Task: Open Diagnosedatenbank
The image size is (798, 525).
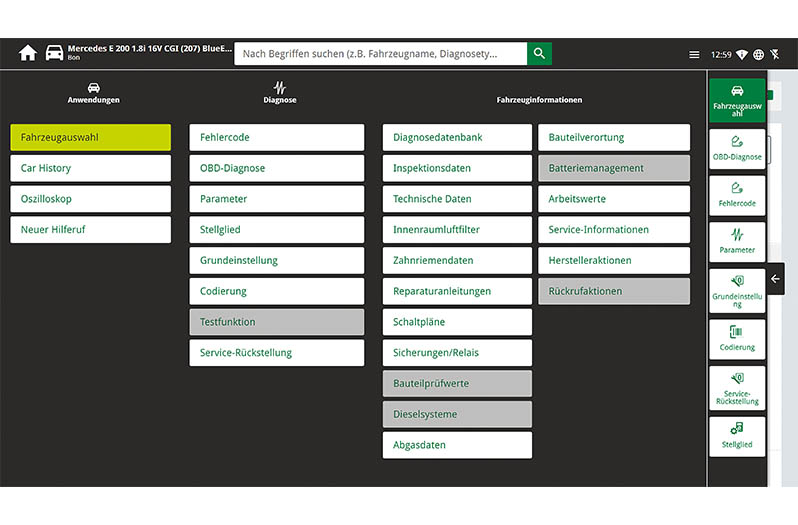Action: tap(457, 138)
